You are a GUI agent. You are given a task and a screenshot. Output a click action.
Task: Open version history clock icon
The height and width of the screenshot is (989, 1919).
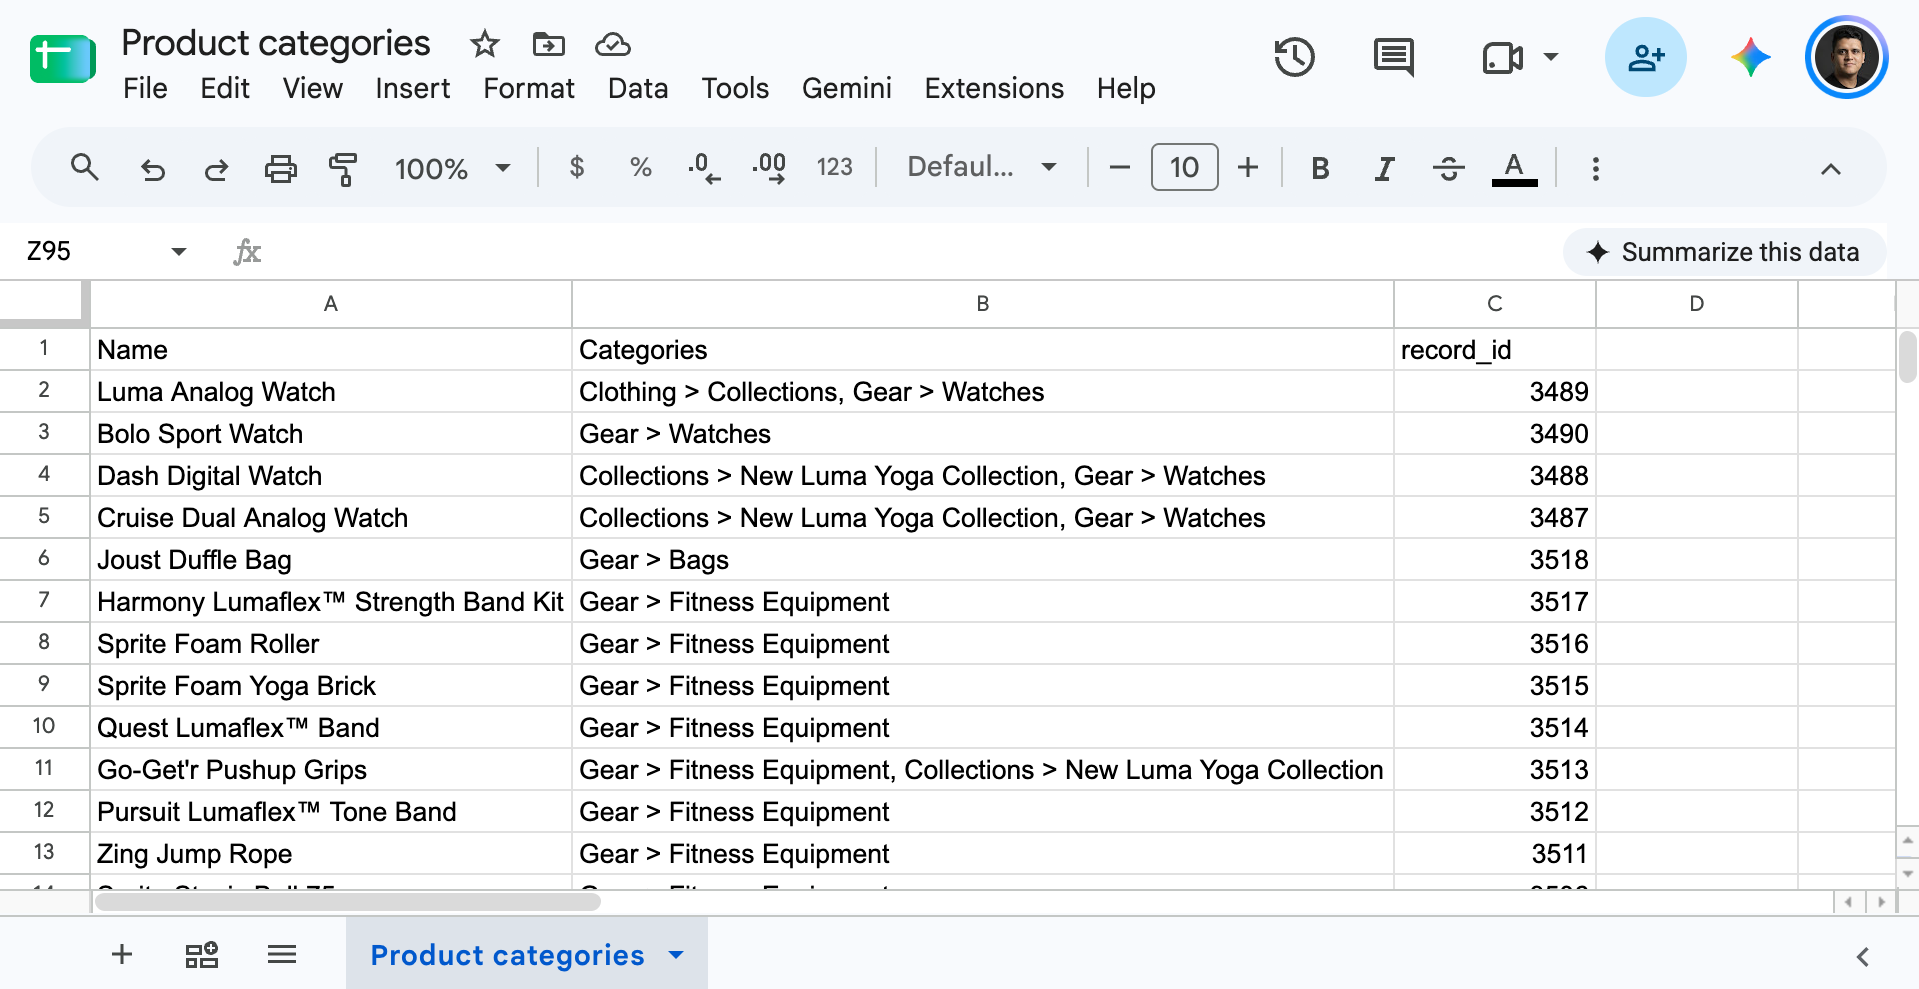tap(1294, 57)
